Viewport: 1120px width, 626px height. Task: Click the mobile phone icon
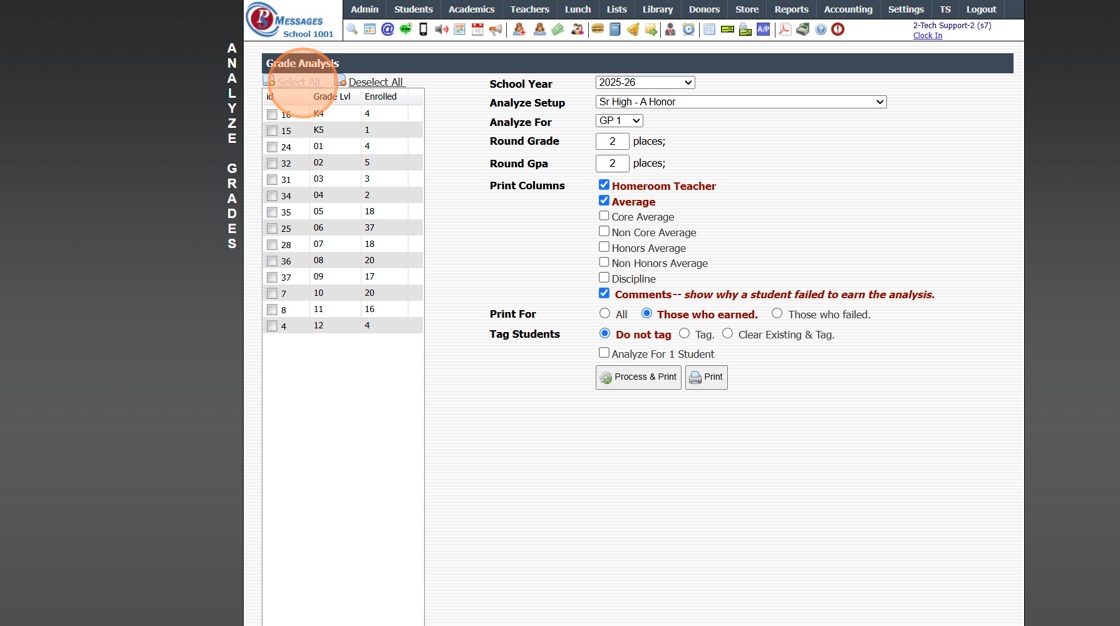423,29
